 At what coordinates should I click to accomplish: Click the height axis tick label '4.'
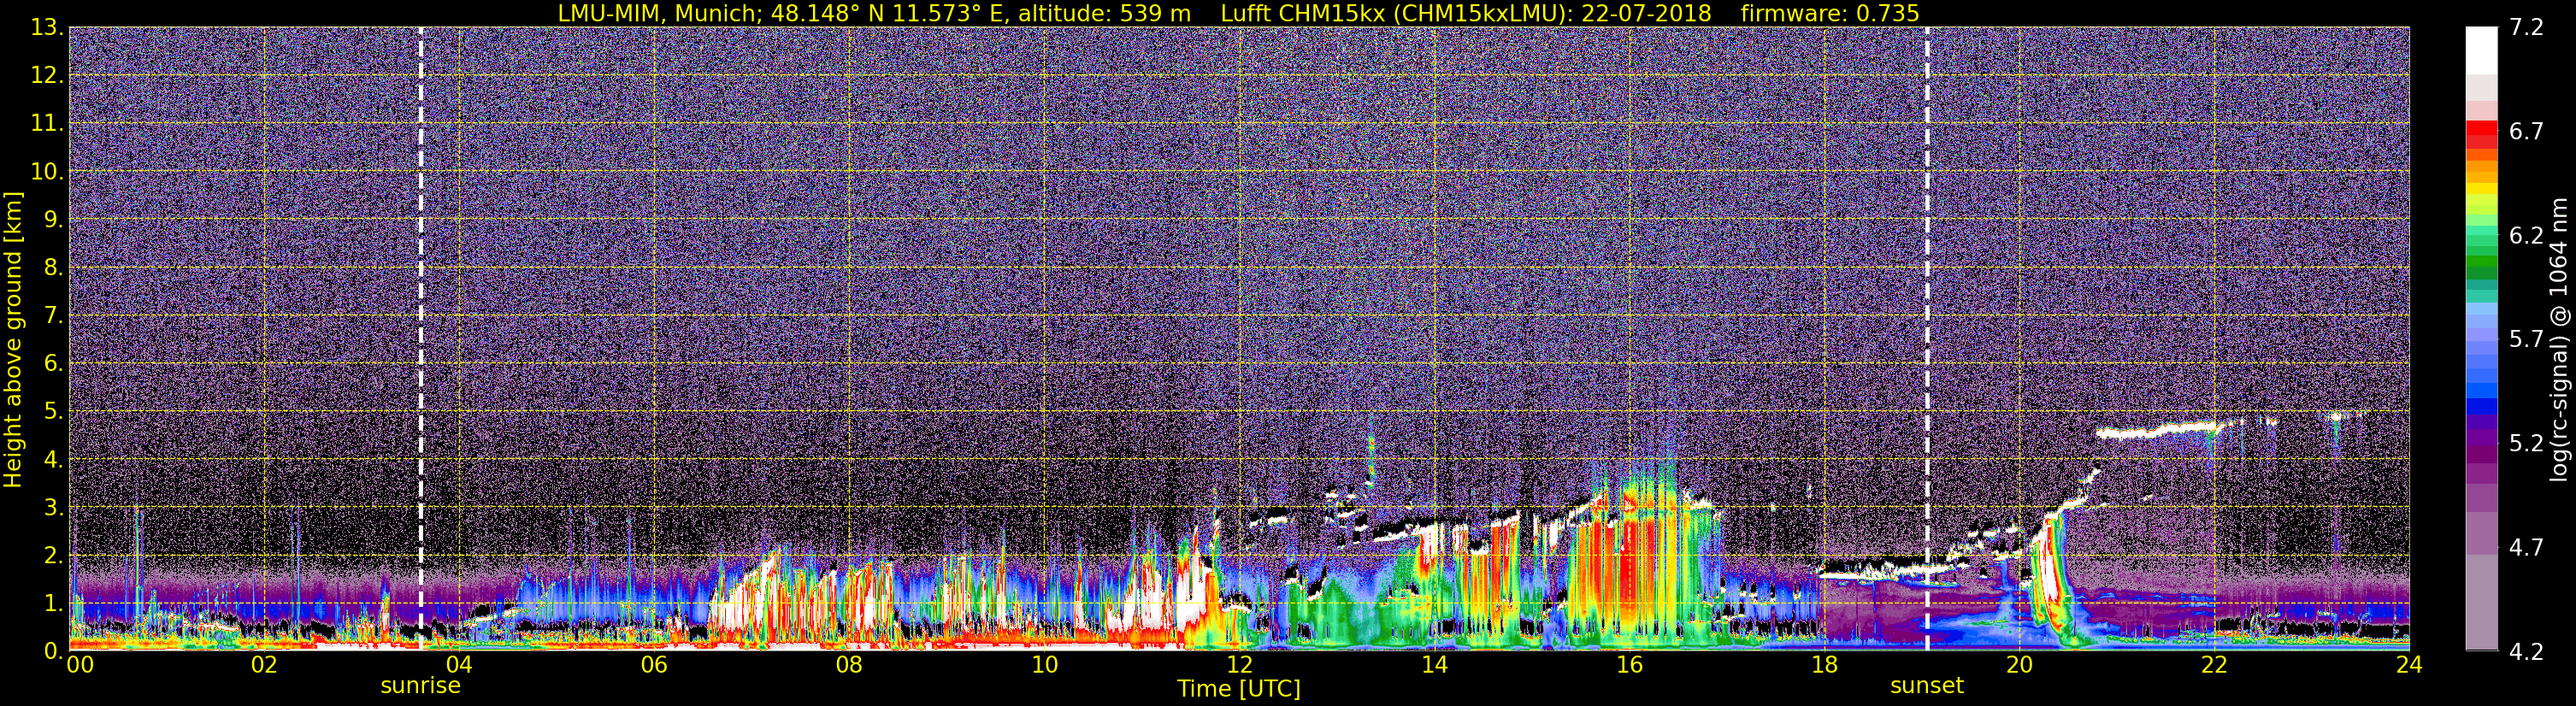[x=53, y=460]
